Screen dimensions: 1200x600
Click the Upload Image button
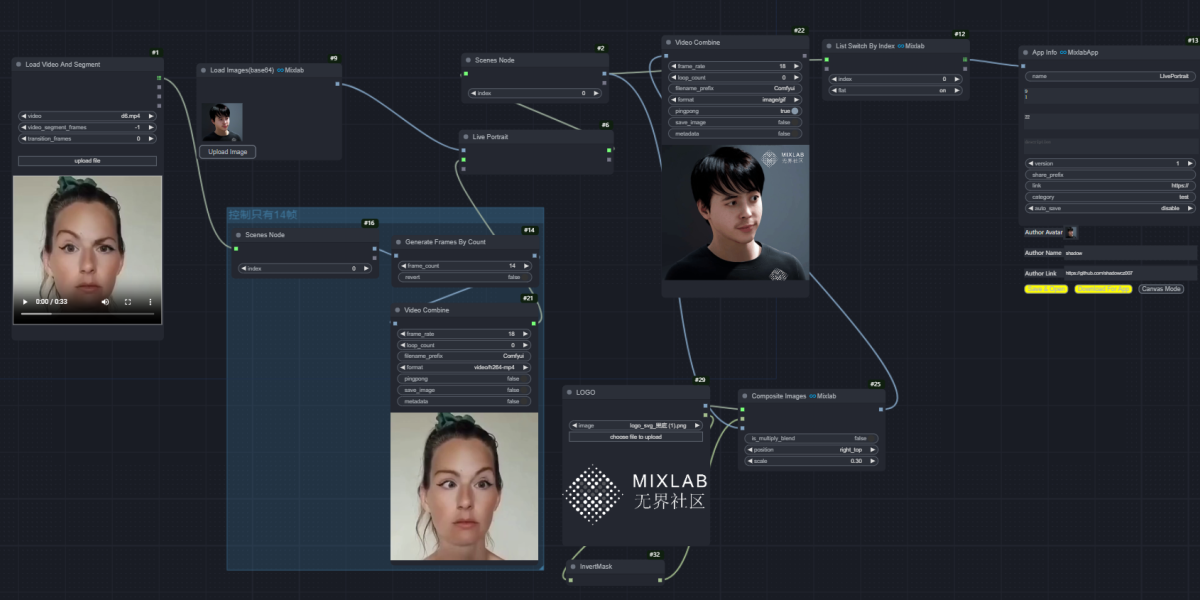[228, 152]
